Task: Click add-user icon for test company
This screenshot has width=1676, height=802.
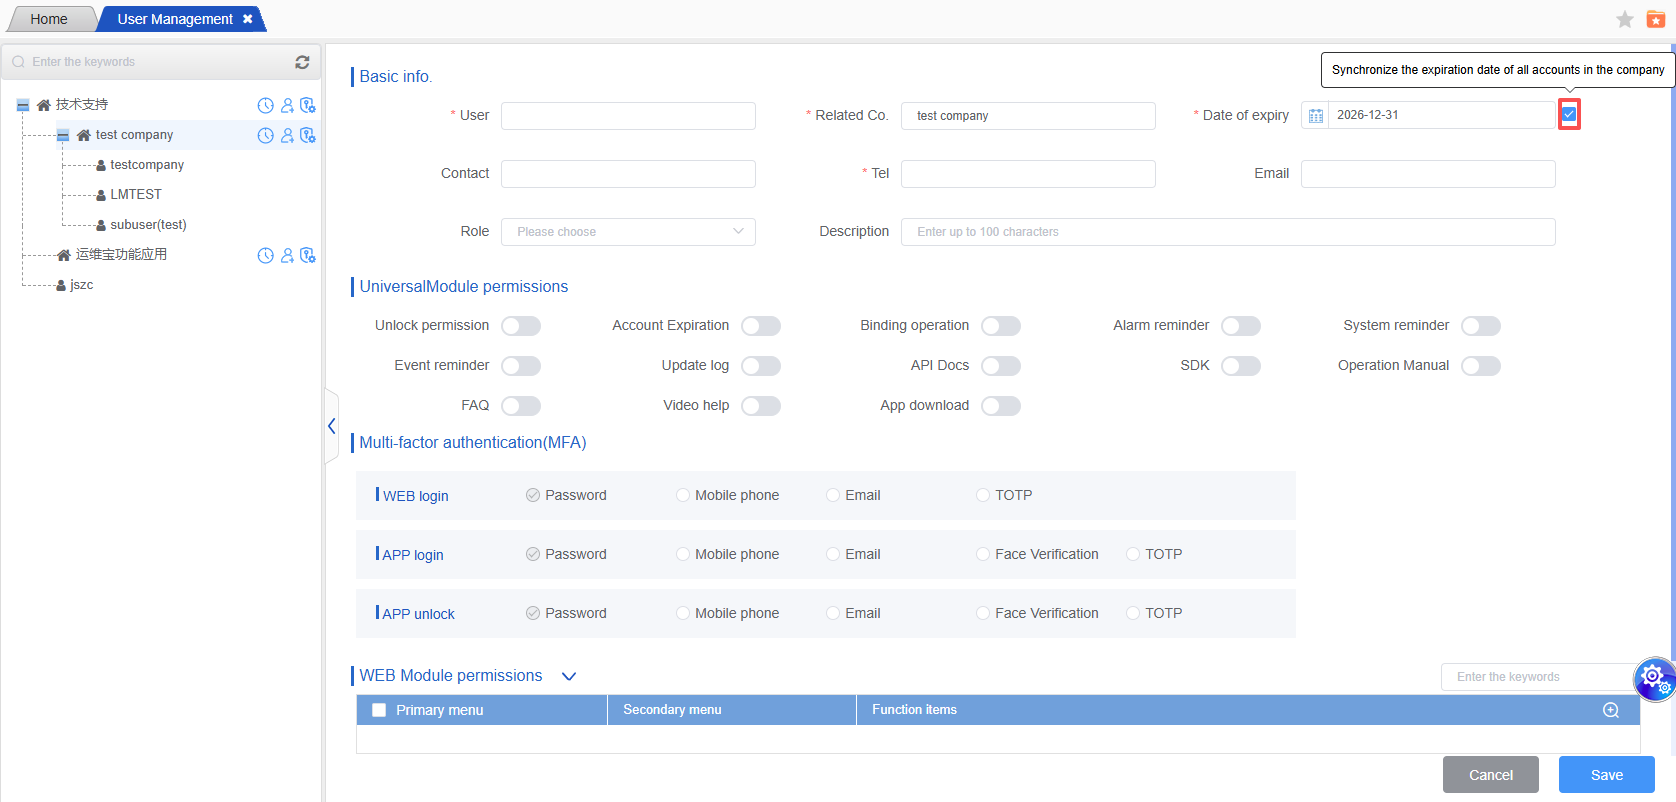Action: point(287,135)
